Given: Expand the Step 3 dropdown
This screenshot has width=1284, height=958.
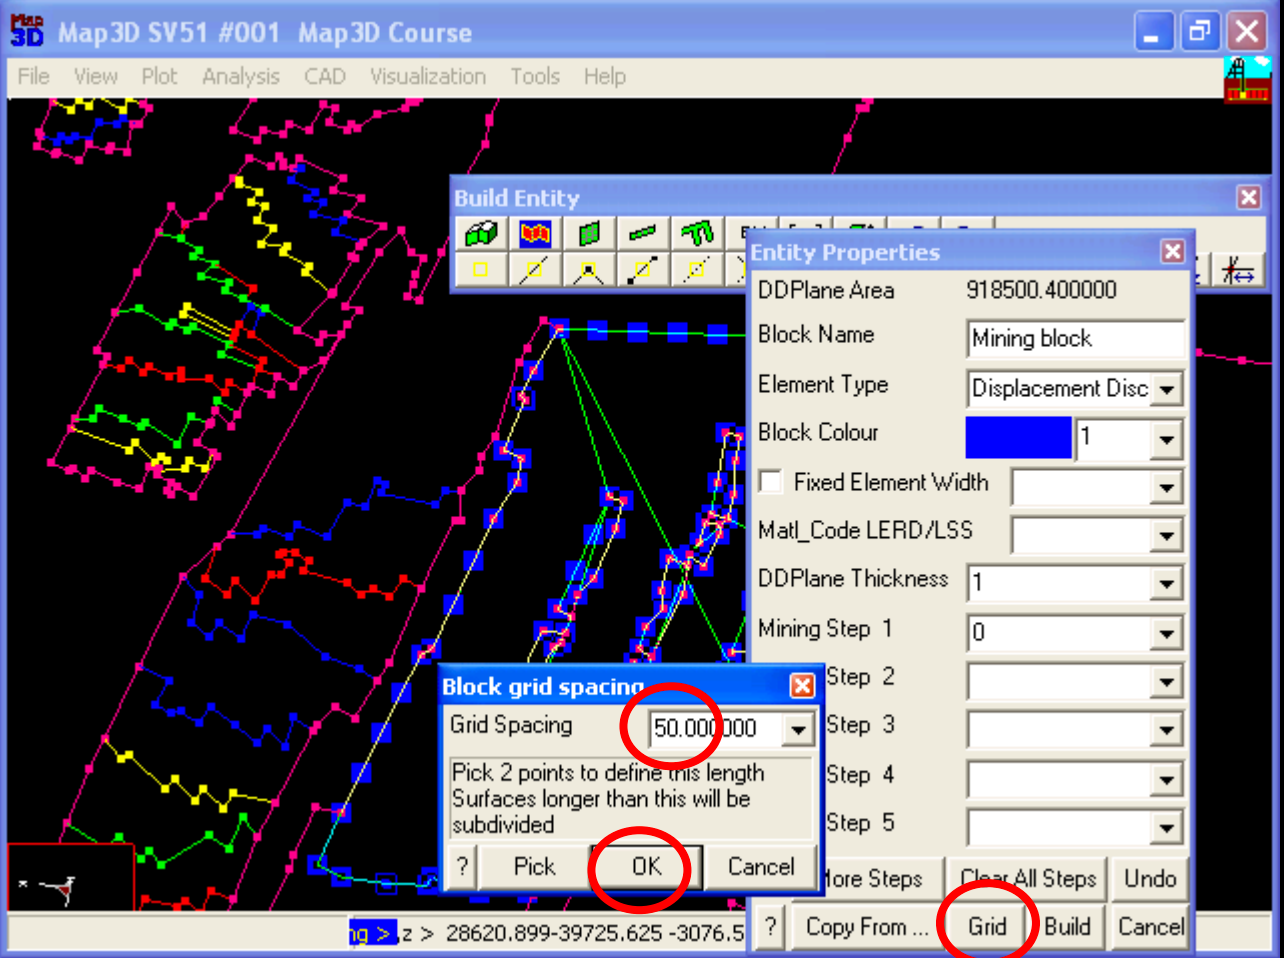Looking at the screenshot, I should [x=1167, y=730].
